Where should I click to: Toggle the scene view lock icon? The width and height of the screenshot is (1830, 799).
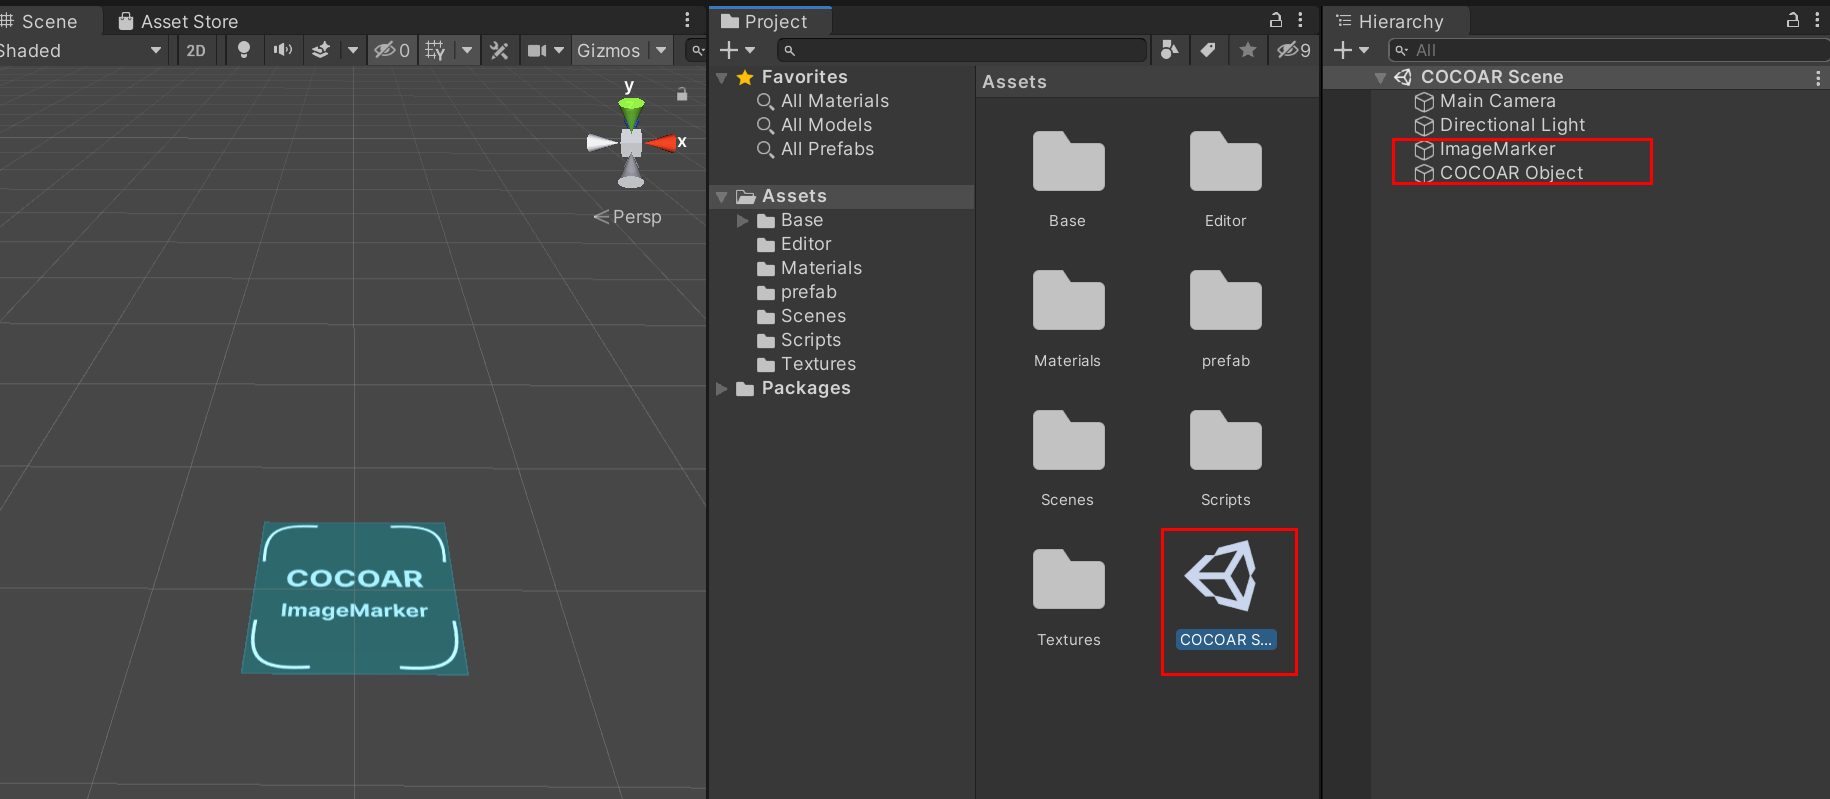coord(682,94)
